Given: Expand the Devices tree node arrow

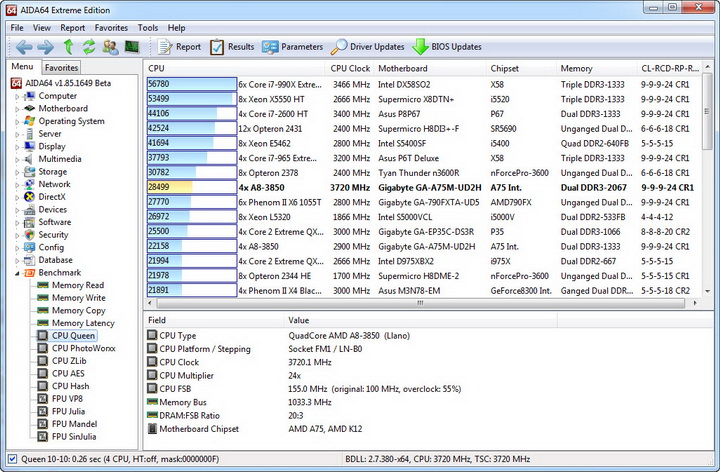Looking at the screenshot, I should [x=17, y=210].
